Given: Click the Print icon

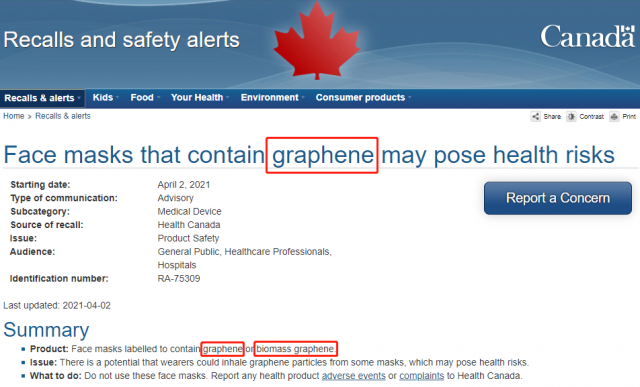Looking at the screenshot, I should coord(614,116).
